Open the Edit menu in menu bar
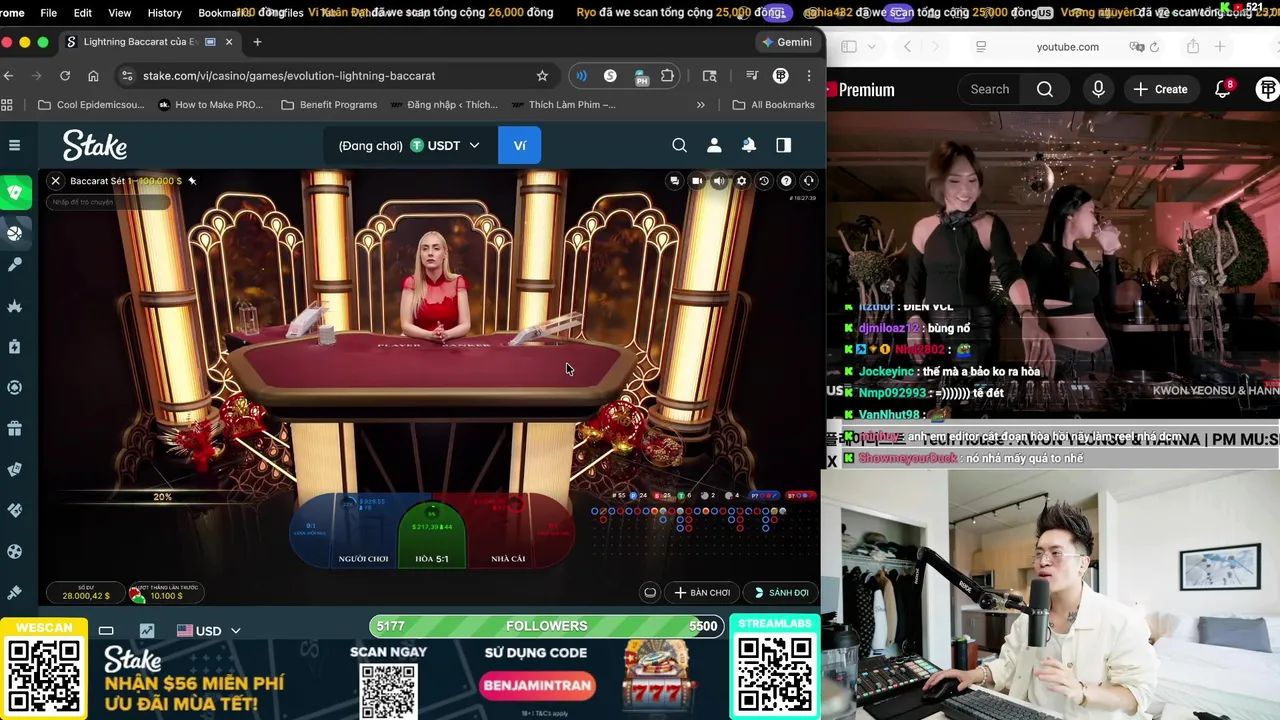 (x=83, y=13)
